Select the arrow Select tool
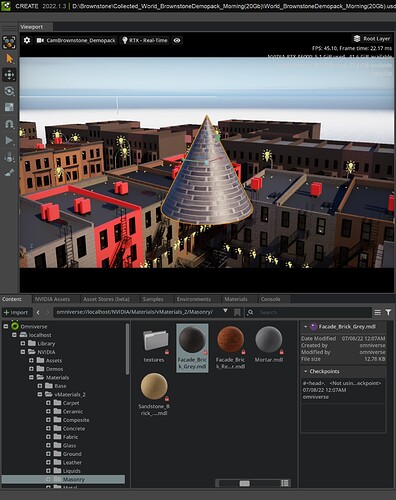The height and width of the screenshot is (500, 396). [x=9, y=59]
